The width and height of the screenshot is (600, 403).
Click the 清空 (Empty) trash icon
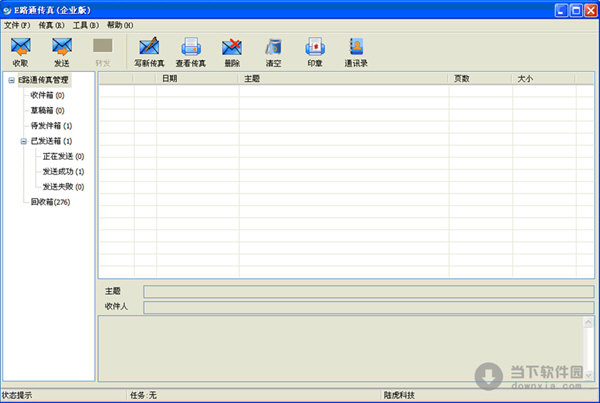[x=273, y=49]
